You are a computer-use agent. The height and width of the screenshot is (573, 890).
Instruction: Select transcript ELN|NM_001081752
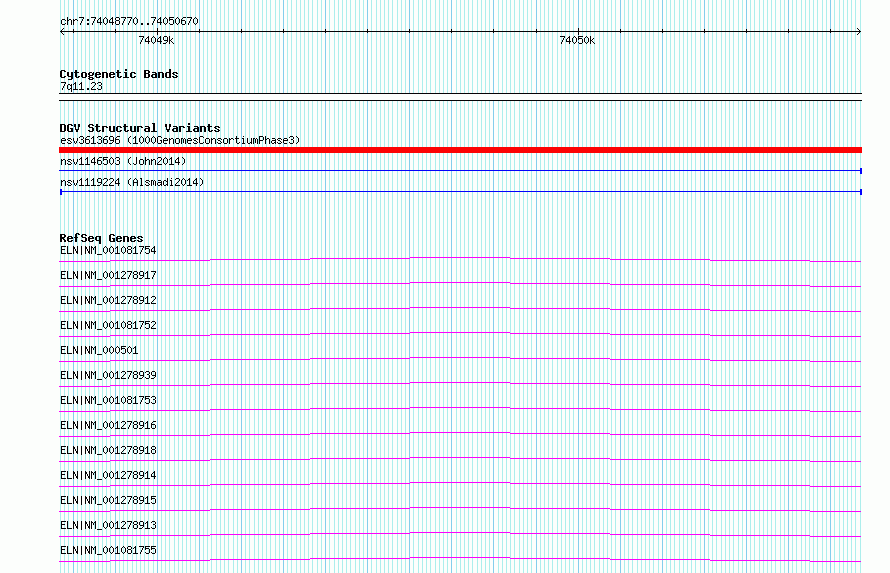108,325
